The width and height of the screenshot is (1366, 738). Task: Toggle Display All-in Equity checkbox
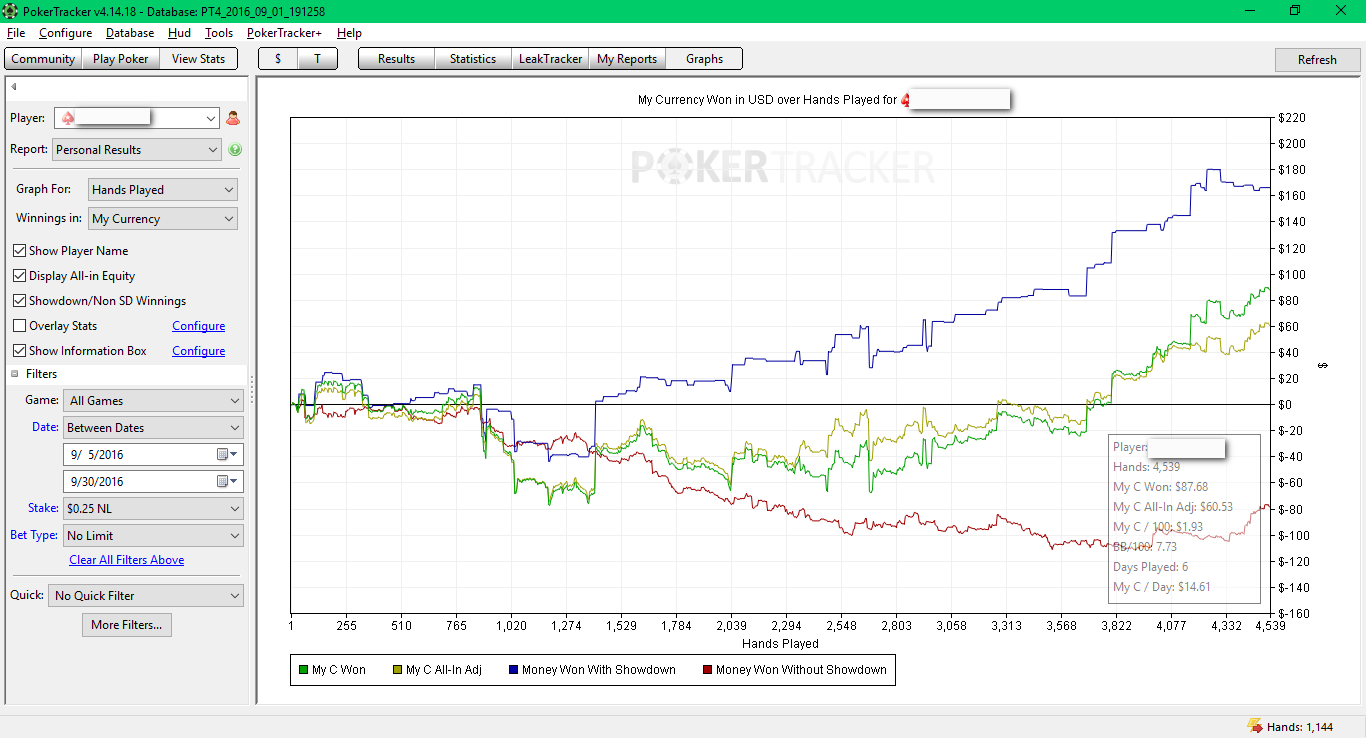19,276
